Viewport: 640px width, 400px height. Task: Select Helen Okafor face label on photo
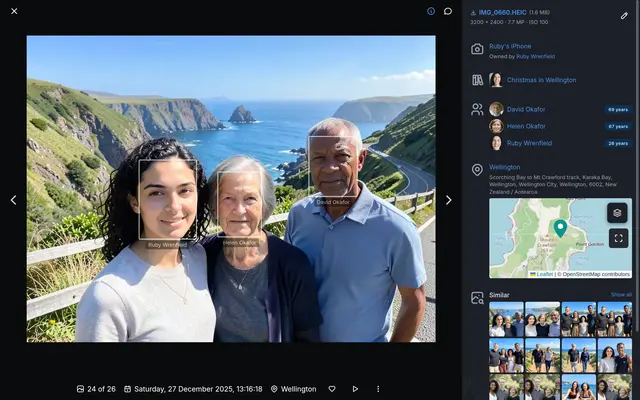click(240, 243)
